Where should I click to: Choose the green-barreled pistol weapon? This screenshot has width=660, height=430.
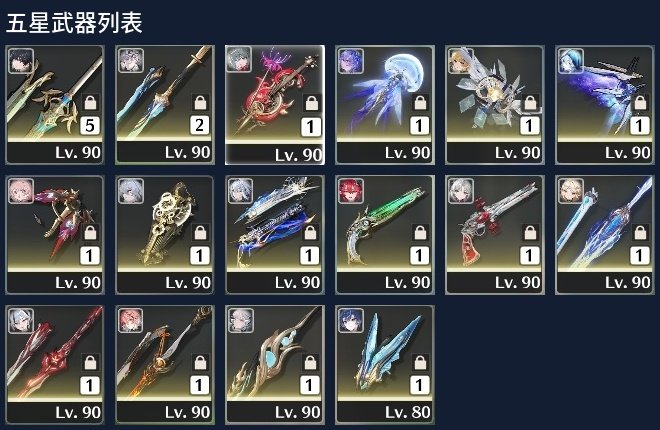[x=385, y=235]
